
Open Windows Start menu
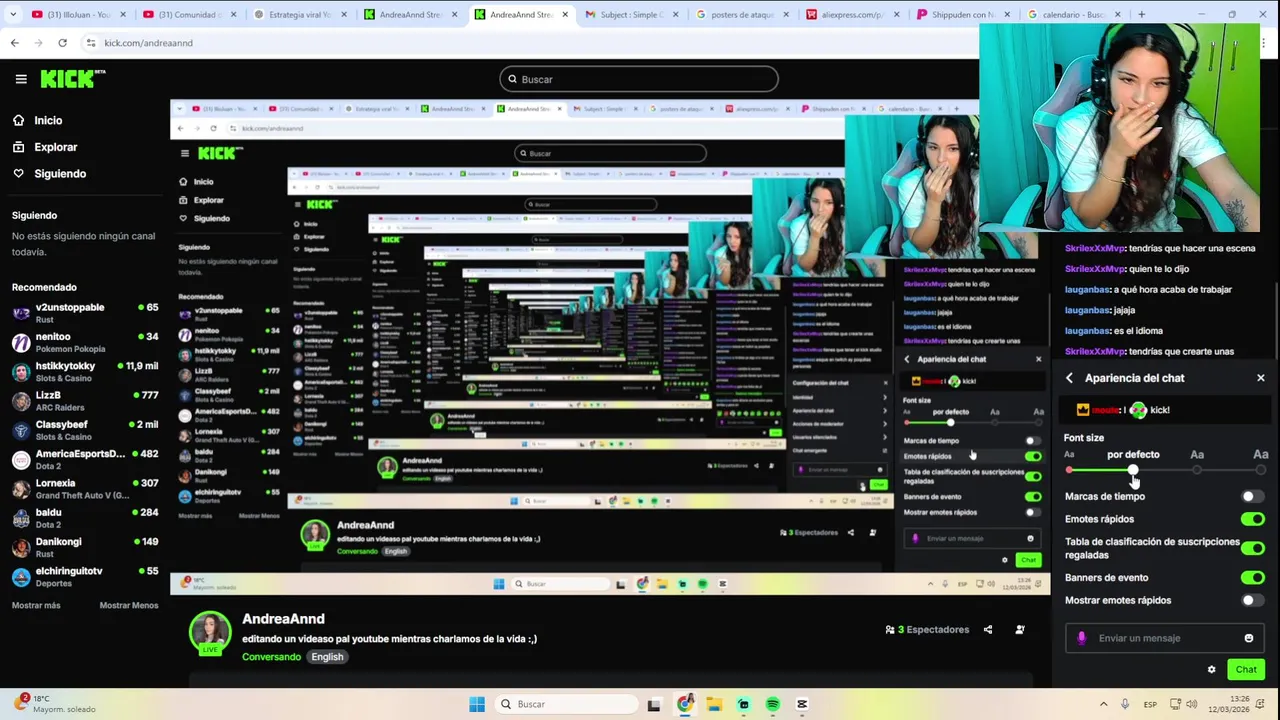(477, 704)
